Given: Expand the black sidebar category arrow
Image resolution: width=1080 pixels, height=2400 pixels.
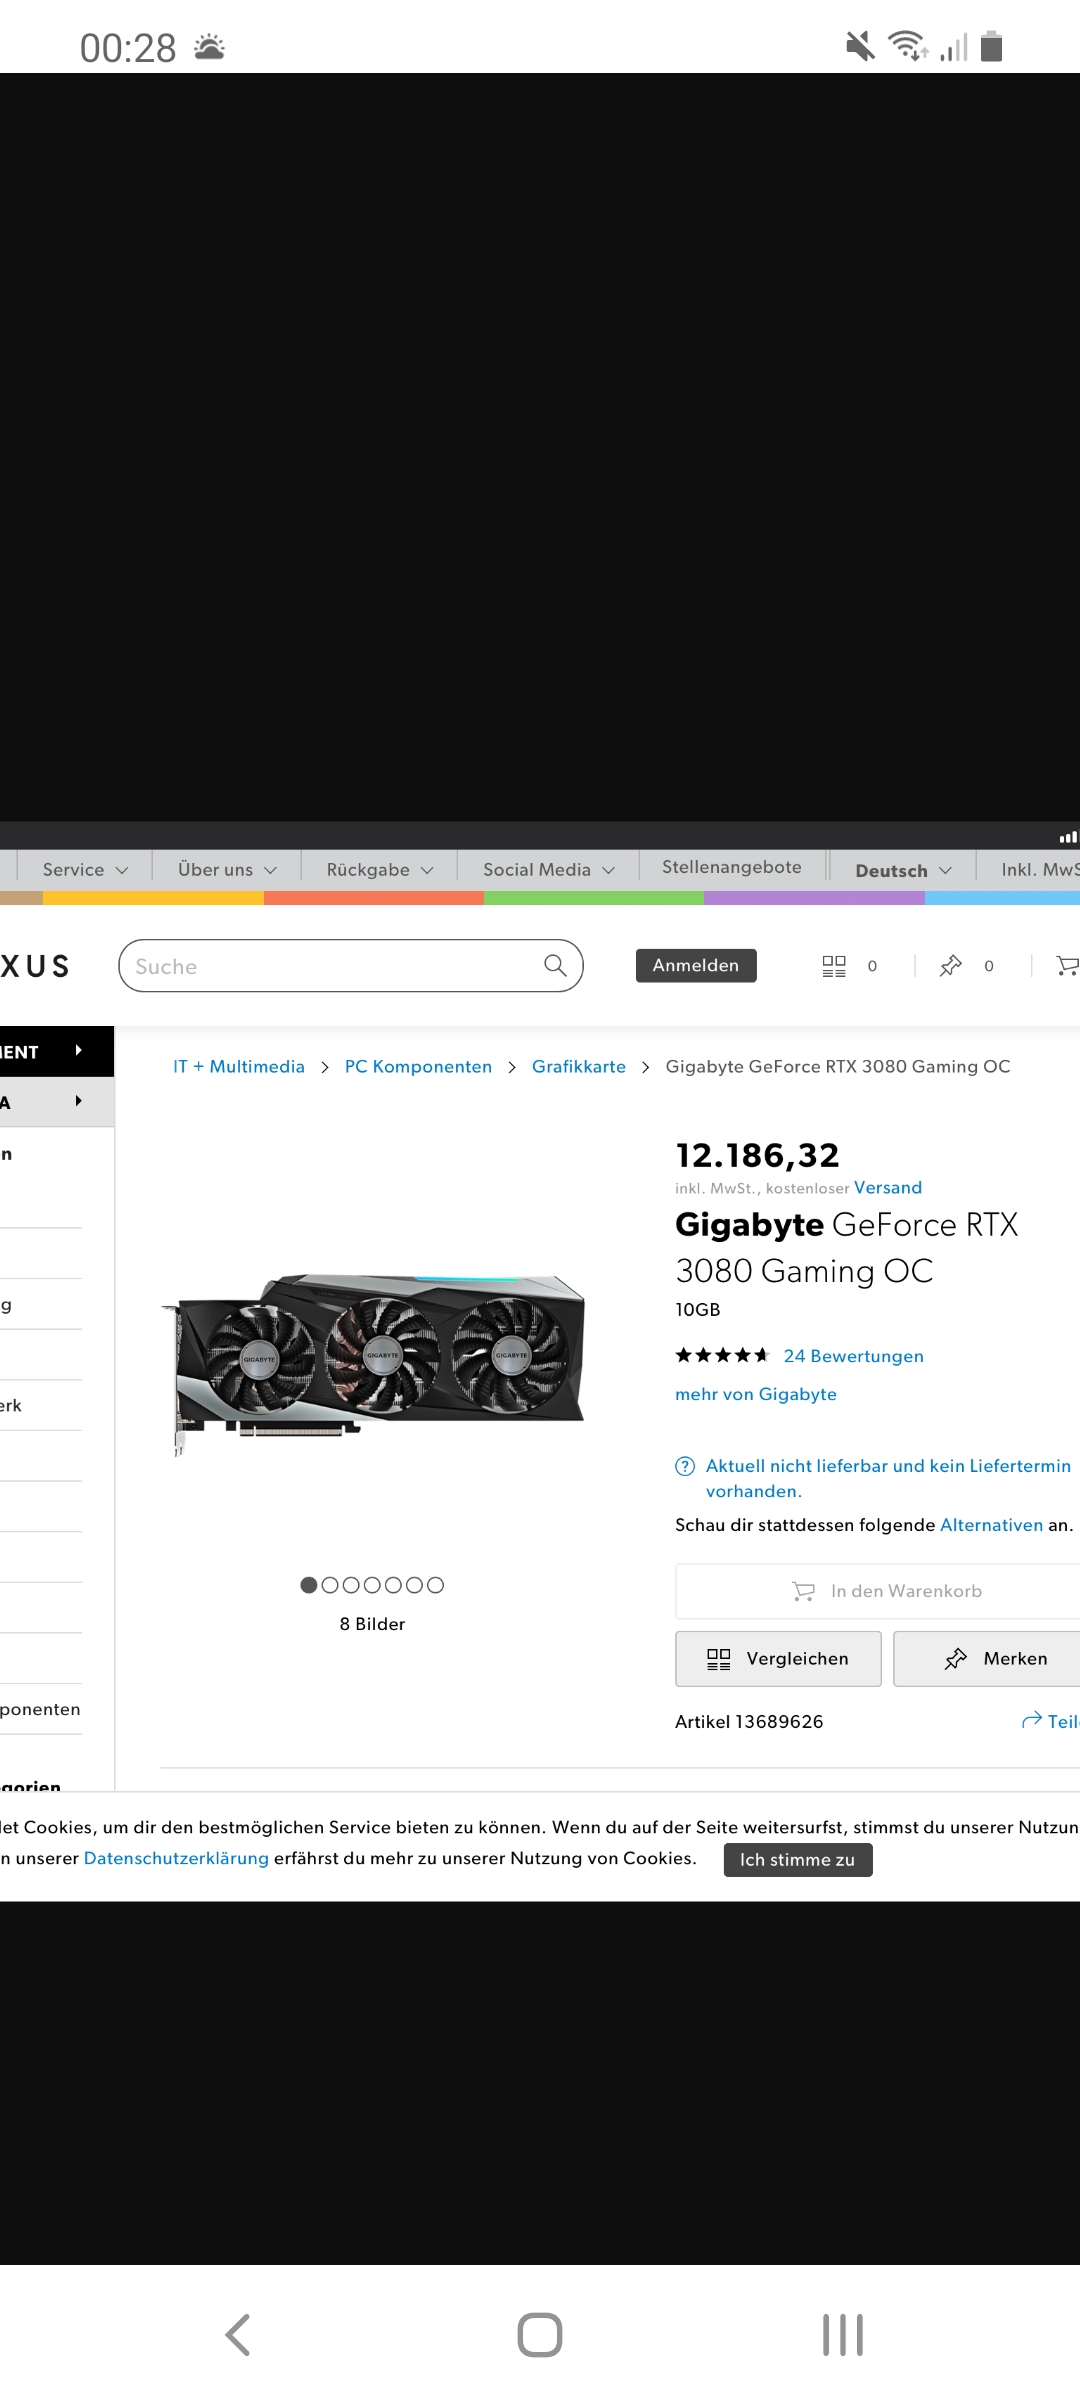Looking at the screenshot, I should pos(78,1050).
